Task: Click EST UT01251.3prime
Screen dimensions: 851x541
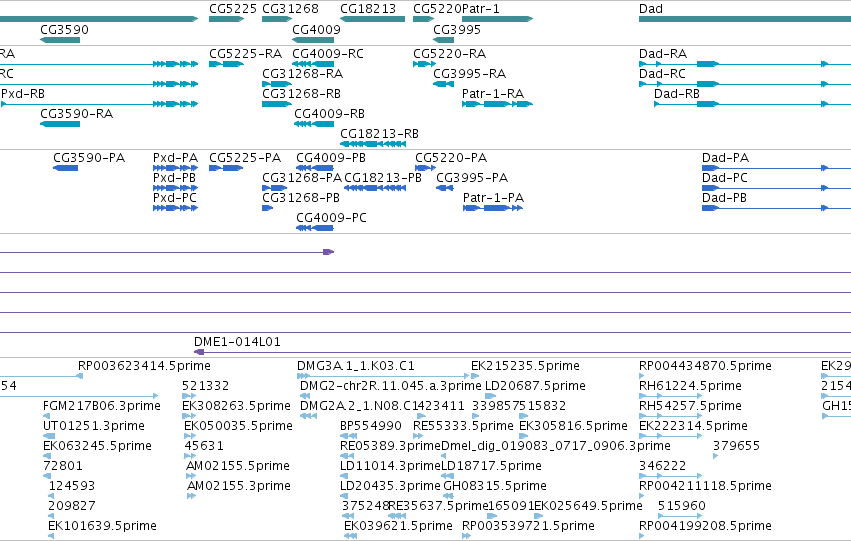Action: click(x=93, y=426)
